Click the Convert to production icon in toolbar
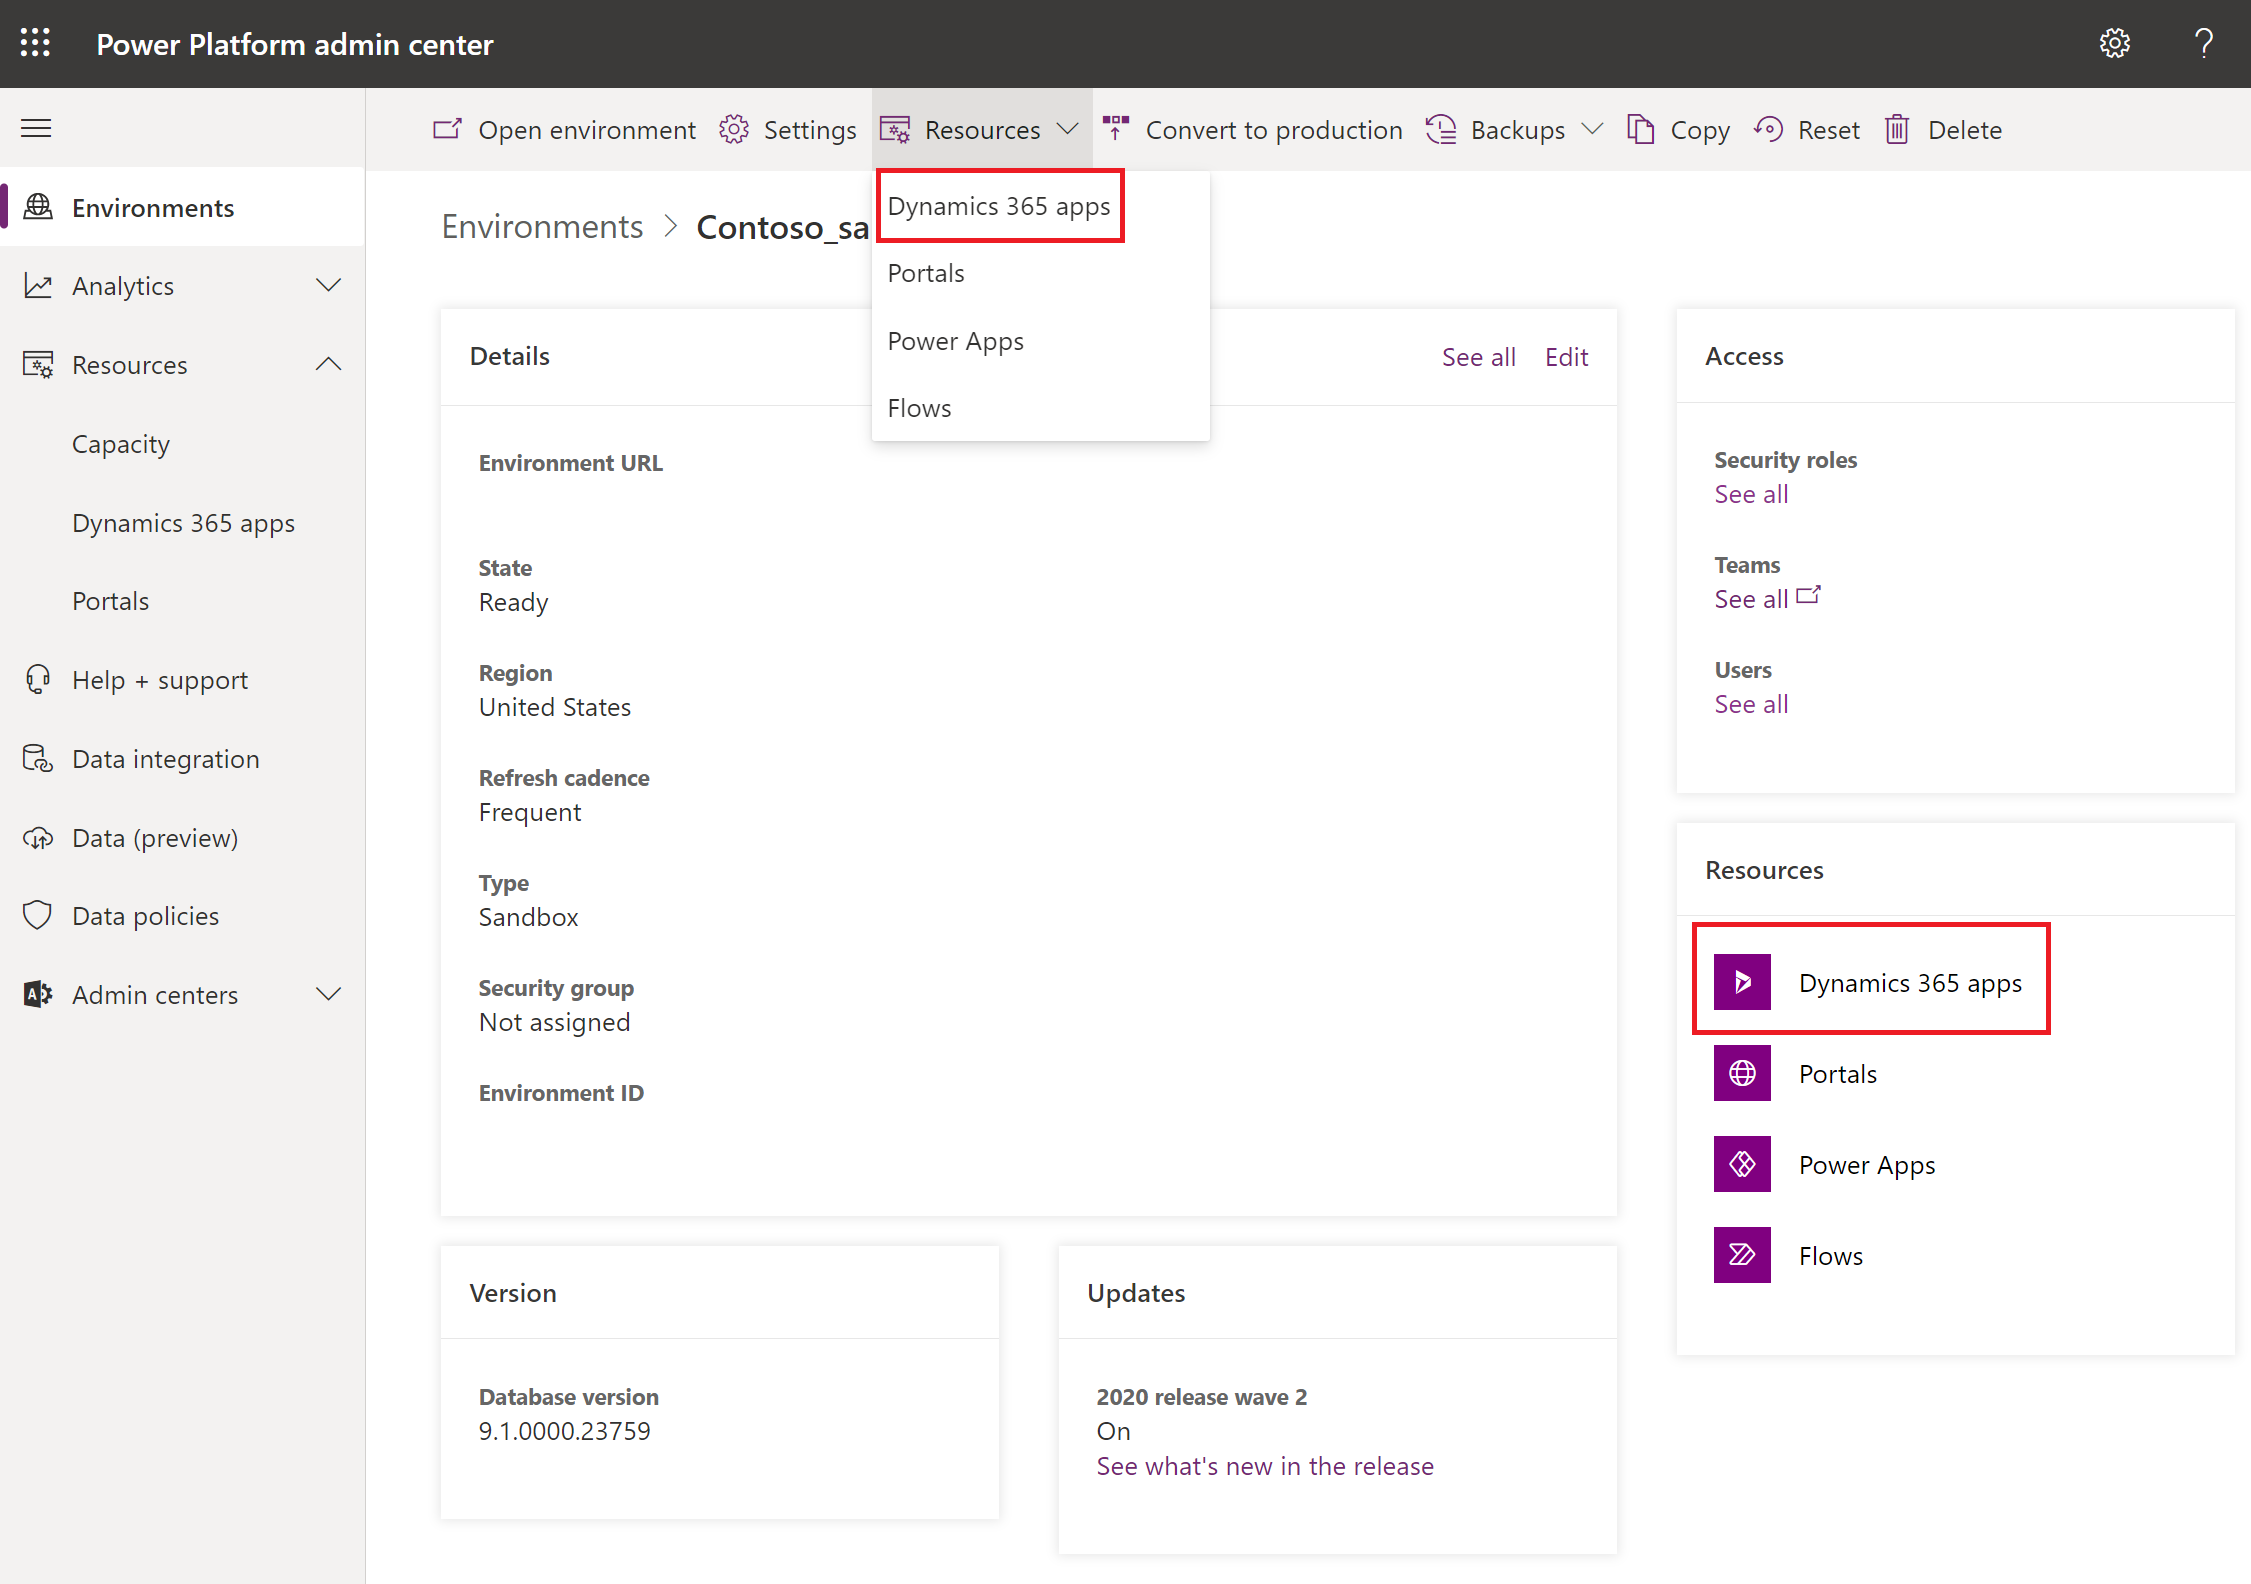This screenshot has width=2251, height=1584. pyautogui.click(x=1114, y=129)
